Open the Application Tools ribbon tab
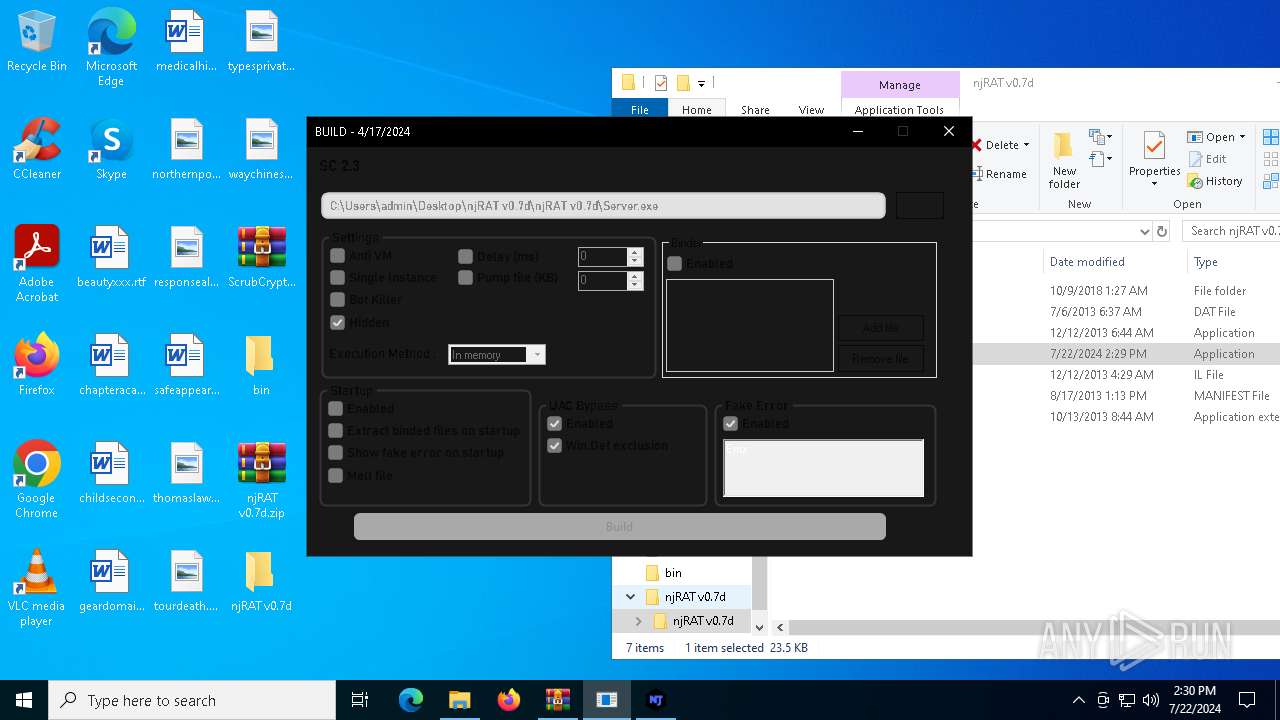 tap(899, 110)
